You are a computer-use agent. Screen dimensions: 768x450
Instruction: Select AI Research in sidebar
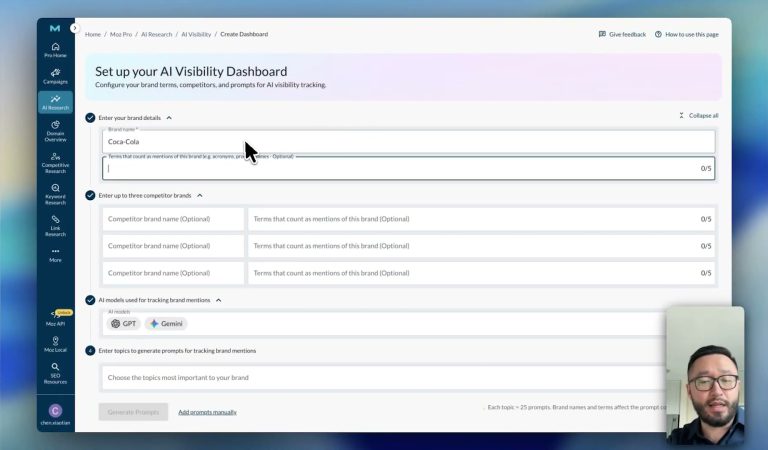tap(55, 102)
